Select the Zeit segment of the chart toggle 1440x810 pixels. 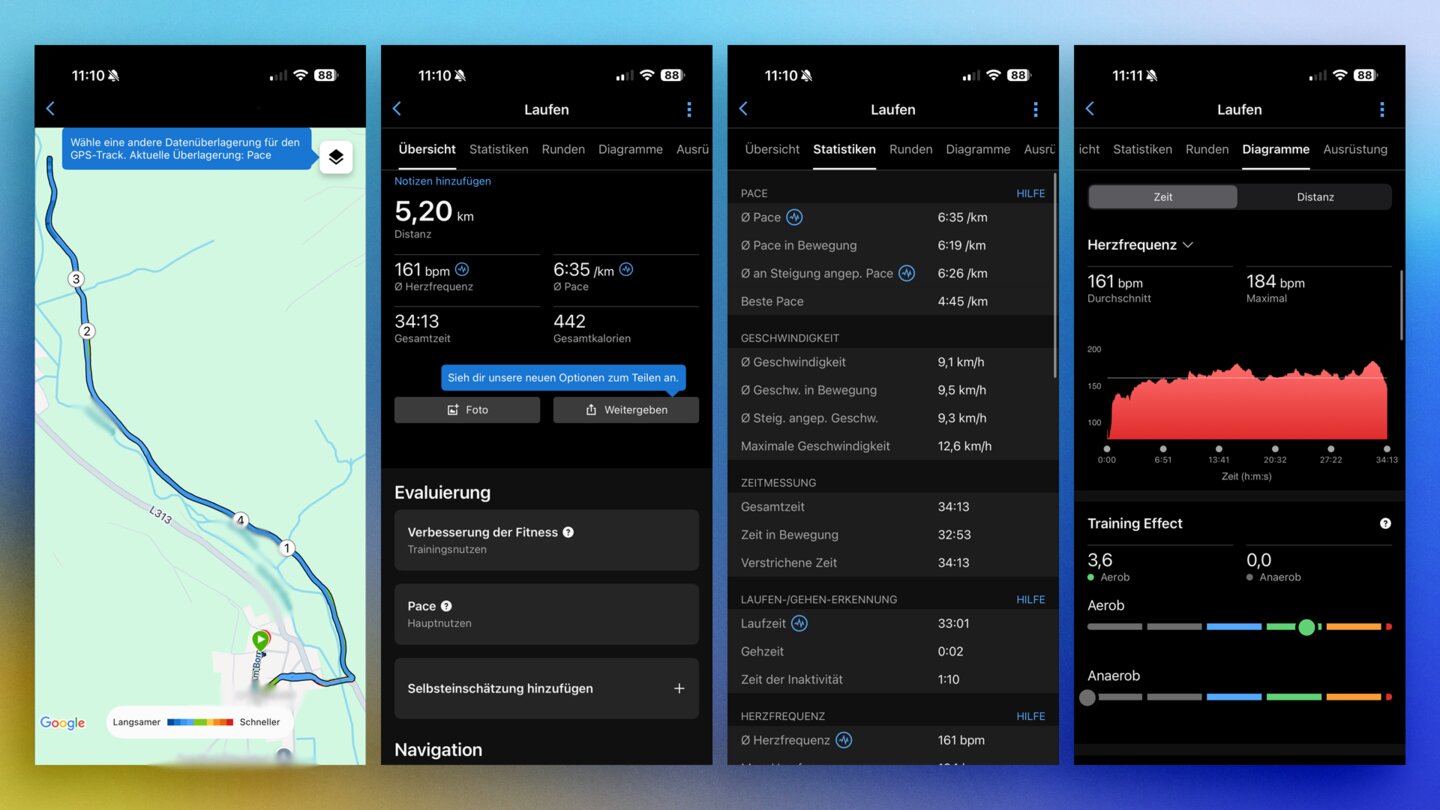1163,197
